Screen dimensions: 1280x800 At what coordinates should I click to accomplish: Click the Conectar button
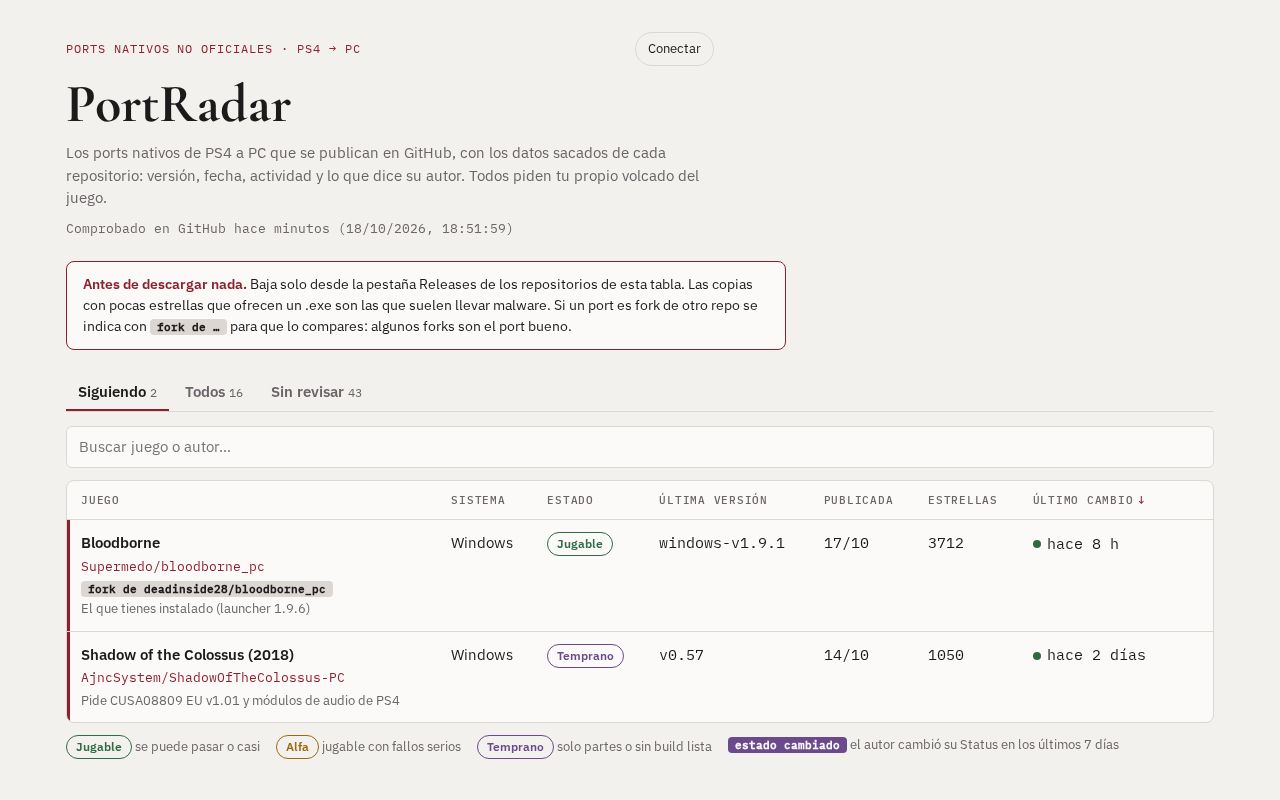pyautogui.click(x=674, y=49)
